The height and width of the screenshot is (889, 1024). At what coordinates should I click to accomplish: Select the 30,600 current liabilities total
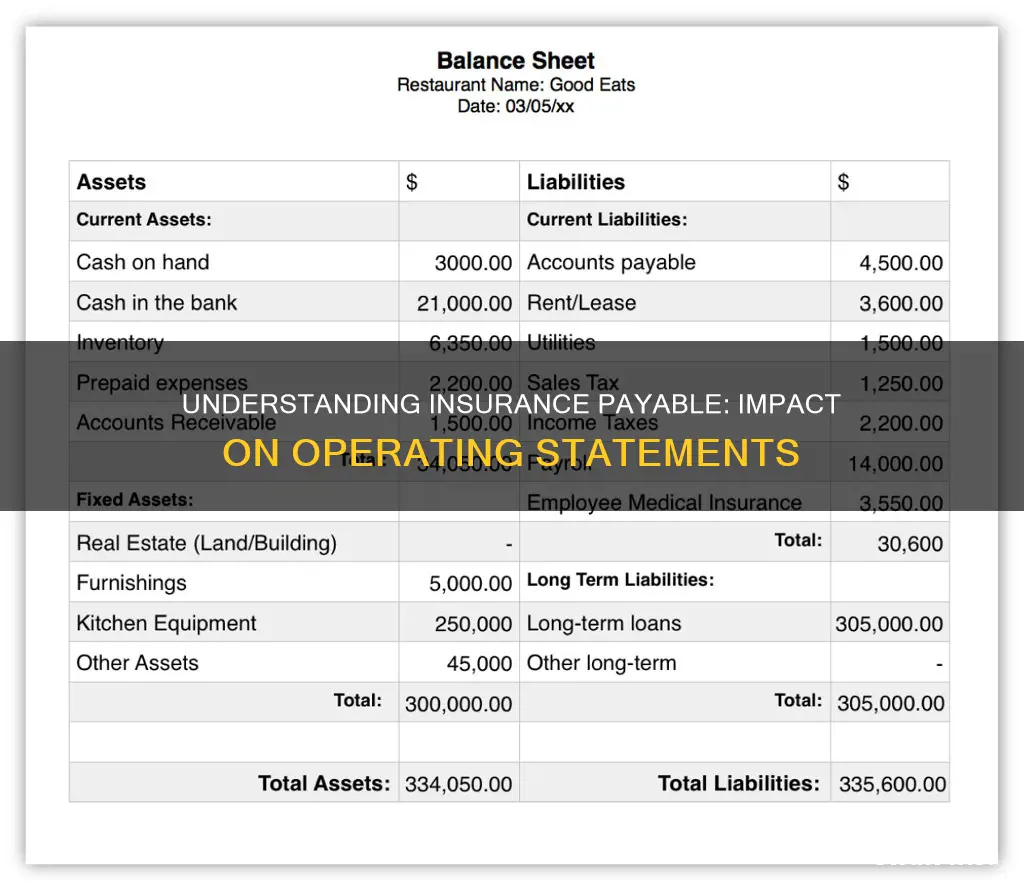[910, 544]
